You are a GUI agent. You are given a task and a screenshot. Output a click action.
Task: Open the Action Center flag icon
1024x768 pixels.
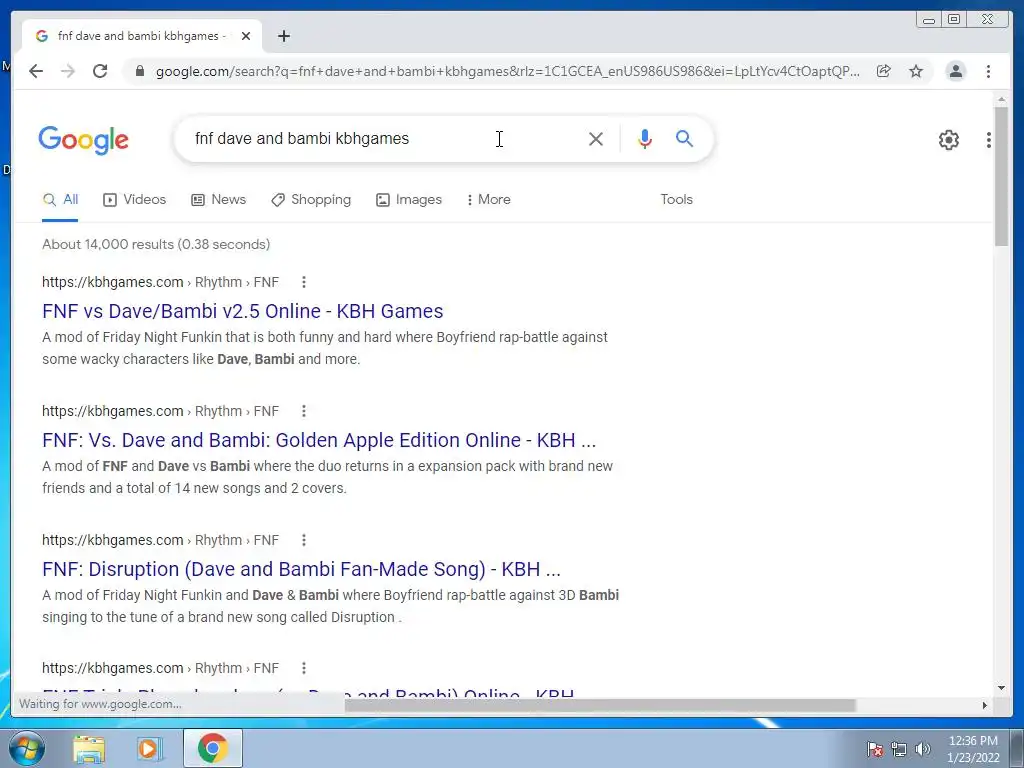click(x=874, y=749)
